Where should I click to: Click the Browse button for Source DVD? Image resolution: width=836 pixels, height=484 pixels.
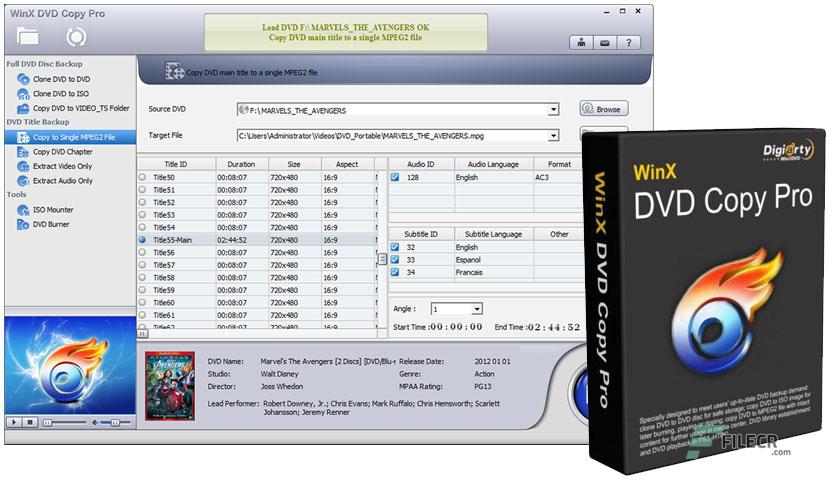pos(604,109)
